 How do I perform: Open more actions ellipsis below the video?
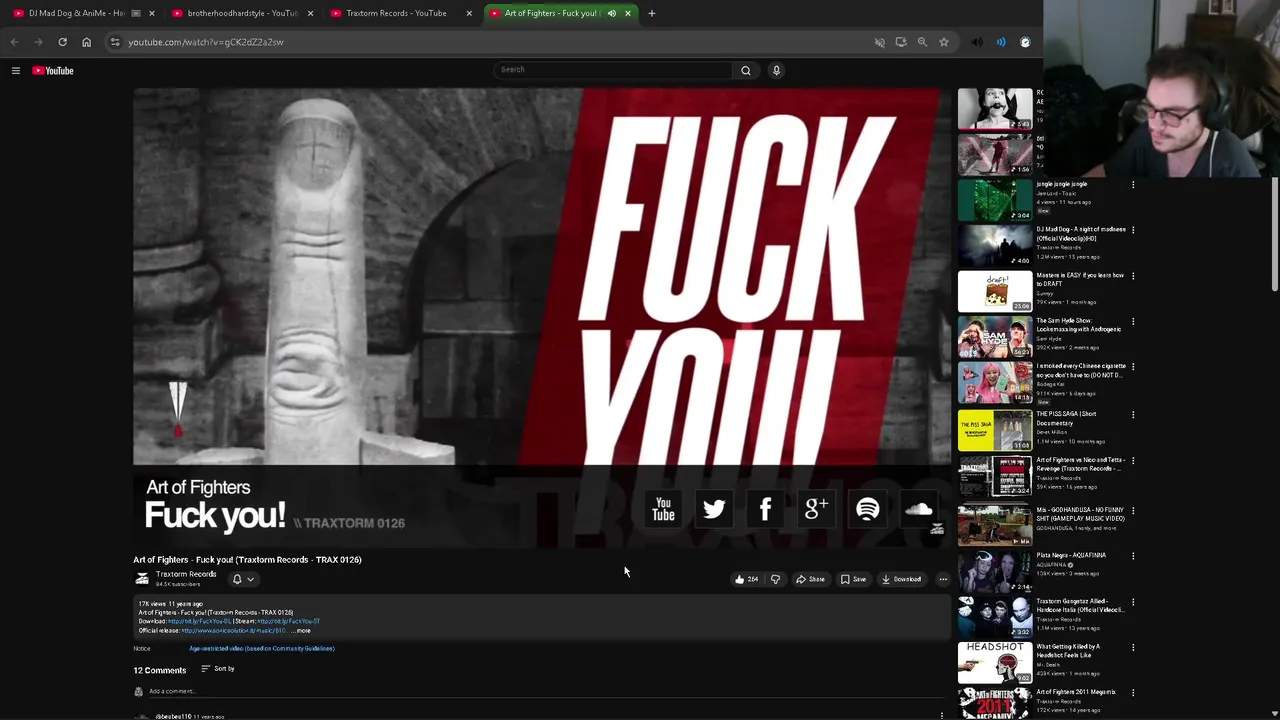(942, 579)
